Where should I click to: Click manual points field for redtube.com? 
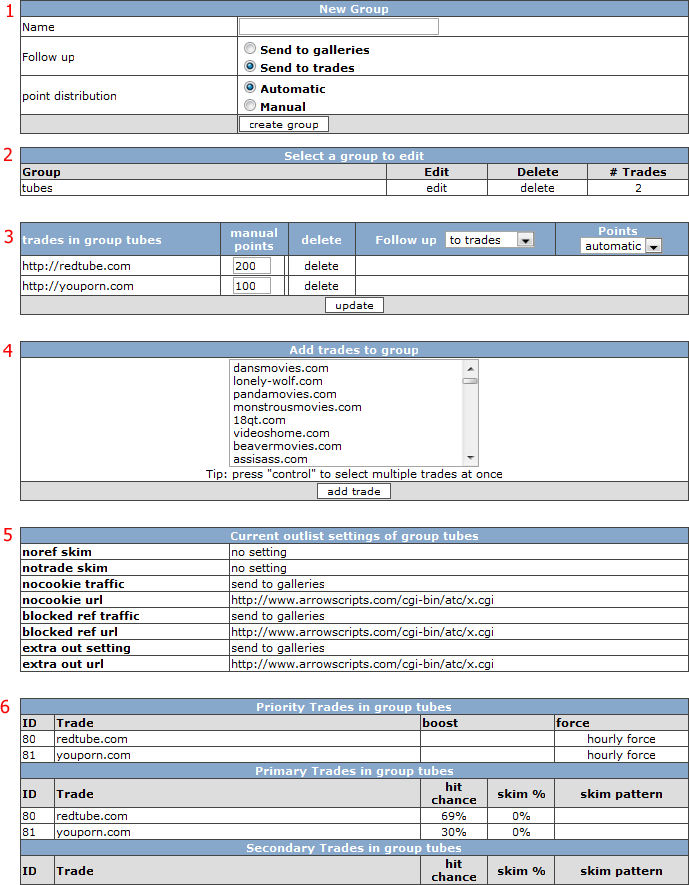(252, 266)
